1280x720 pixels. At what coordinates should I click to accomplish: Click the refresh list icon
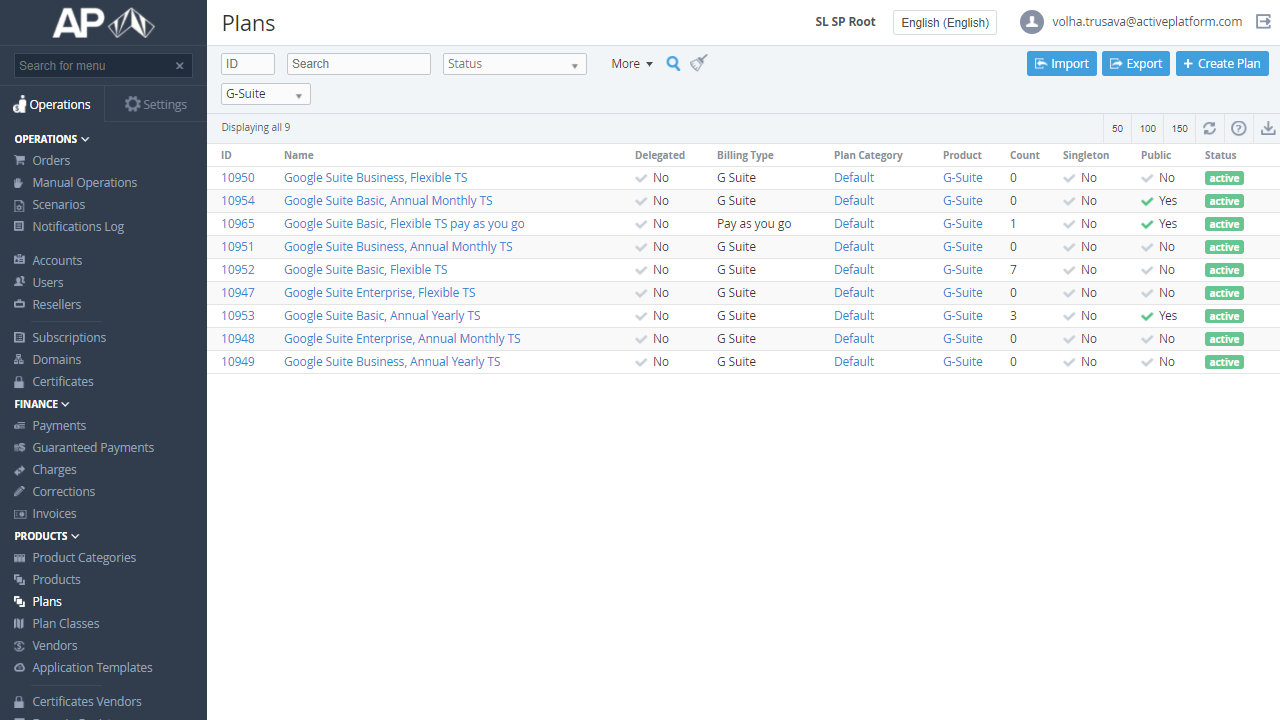click(1209, 128)
